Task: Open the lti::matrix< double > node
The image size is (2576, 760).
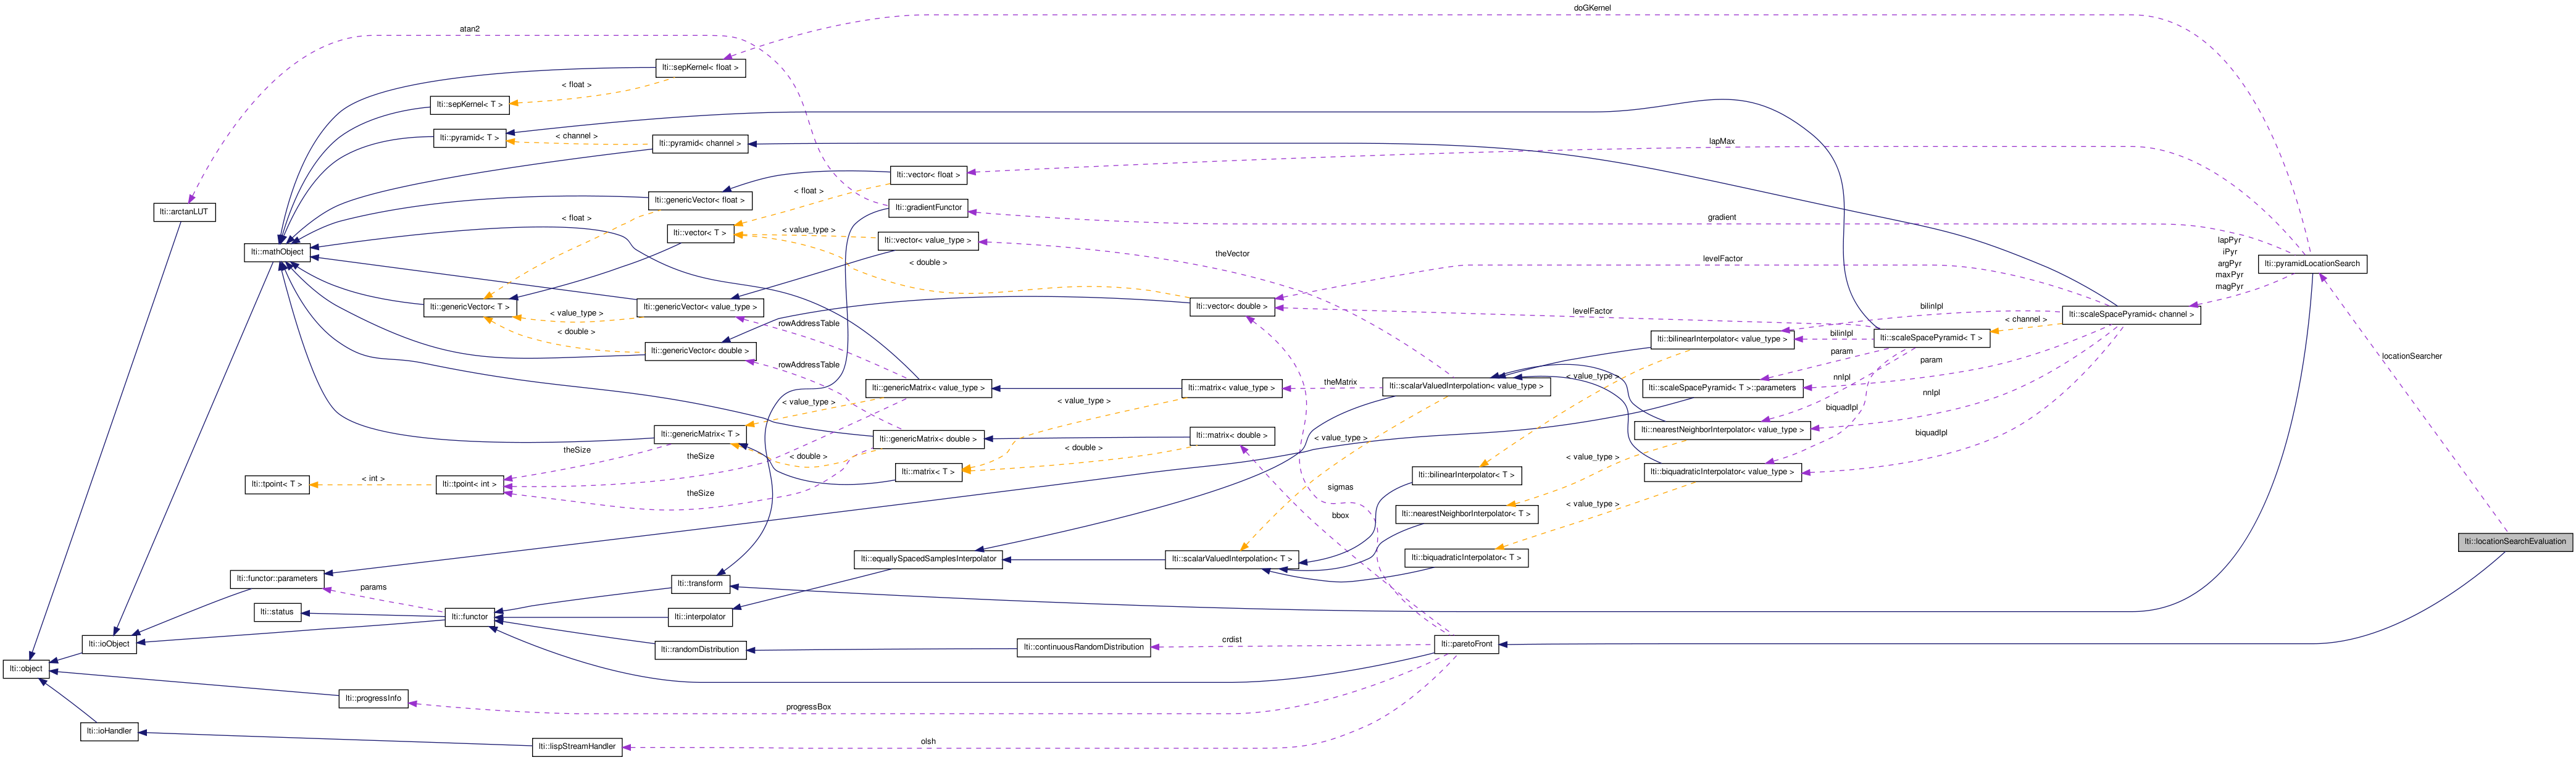Action: [x=1231, y=436]
